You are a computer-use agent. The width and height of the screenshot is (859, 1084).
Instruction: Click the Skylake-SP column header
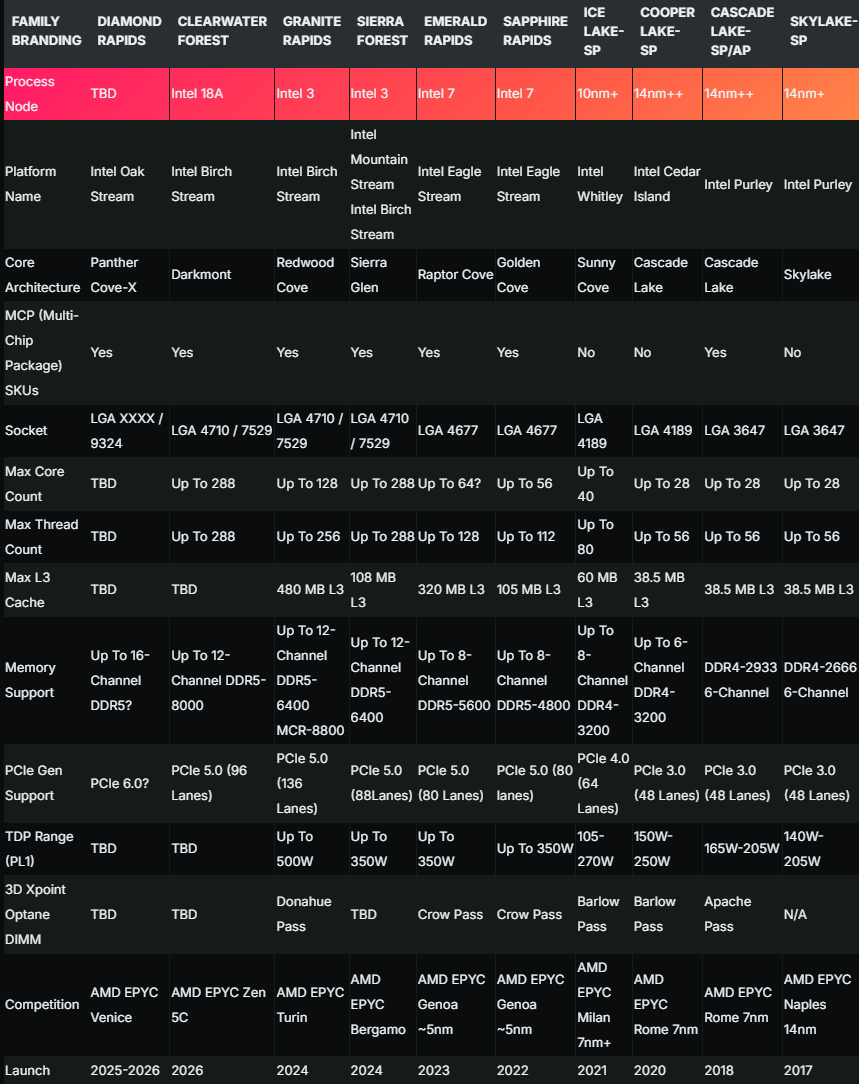point(822,31)
